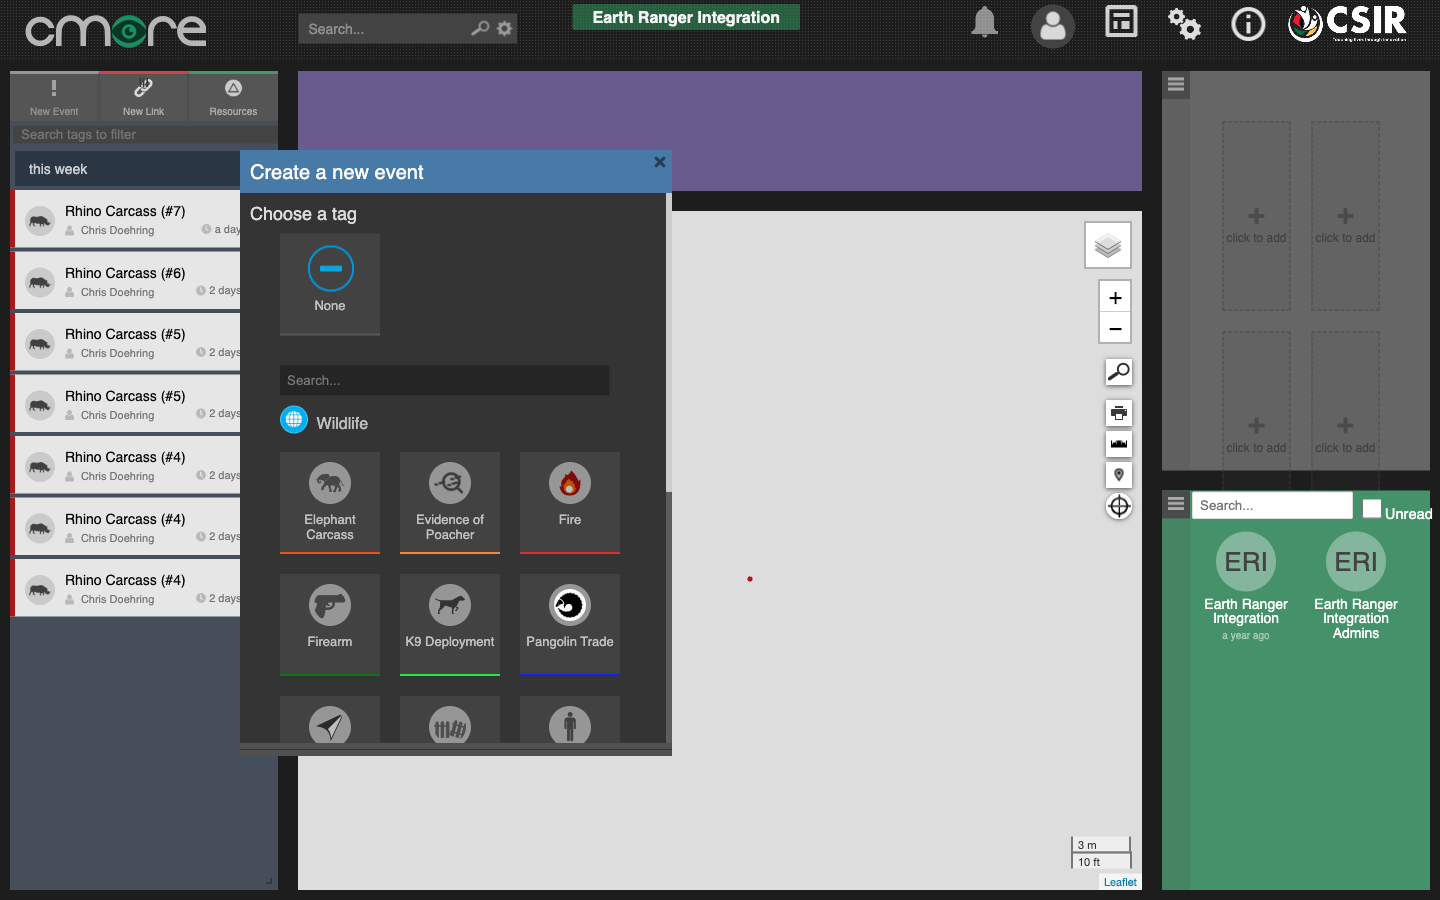The height and width of the screenshot is (900, 1440).
Task: Click the rhino icon of Rhino Carcass (#6)
Action: [40, 283]
